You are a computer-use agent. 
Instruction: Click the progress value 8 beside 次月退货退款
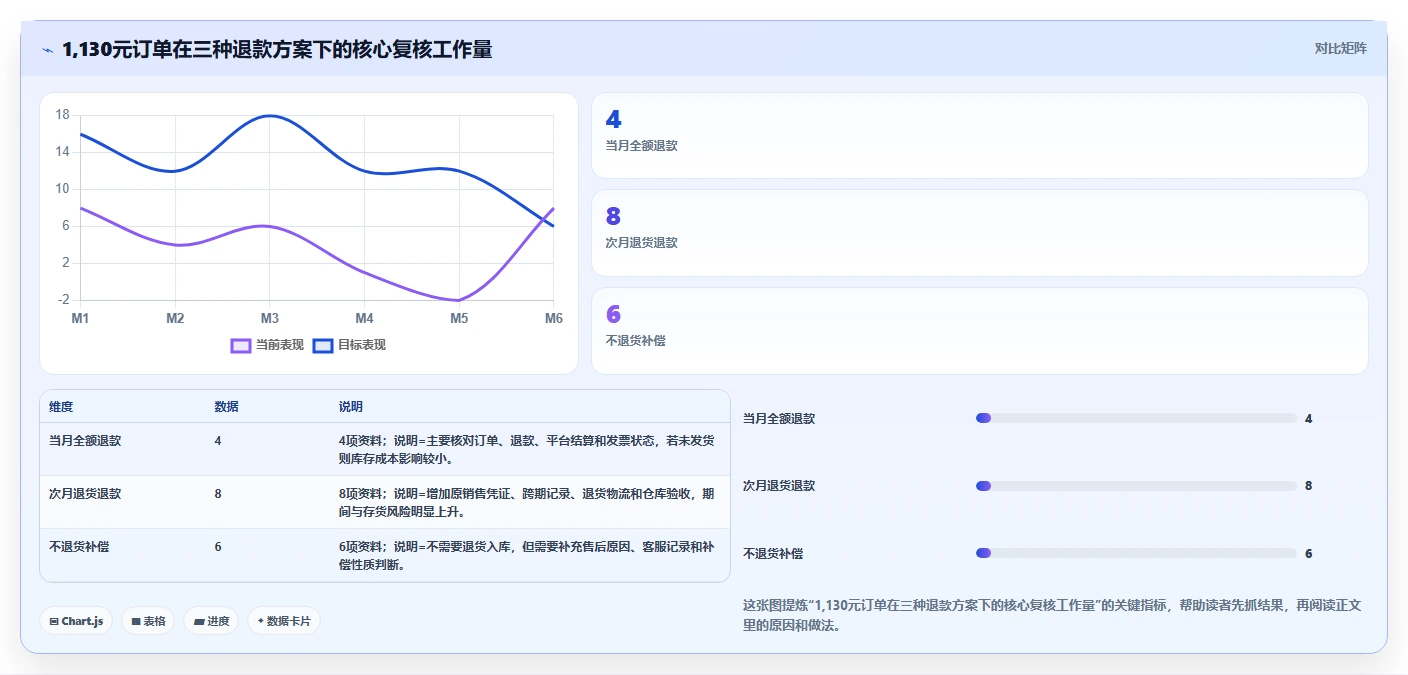1308,486
